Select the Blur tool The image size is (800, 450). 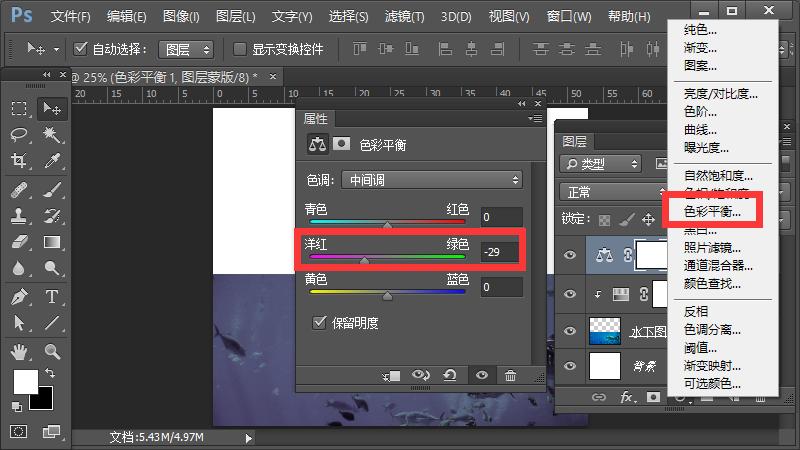click(x=19, y=268)
